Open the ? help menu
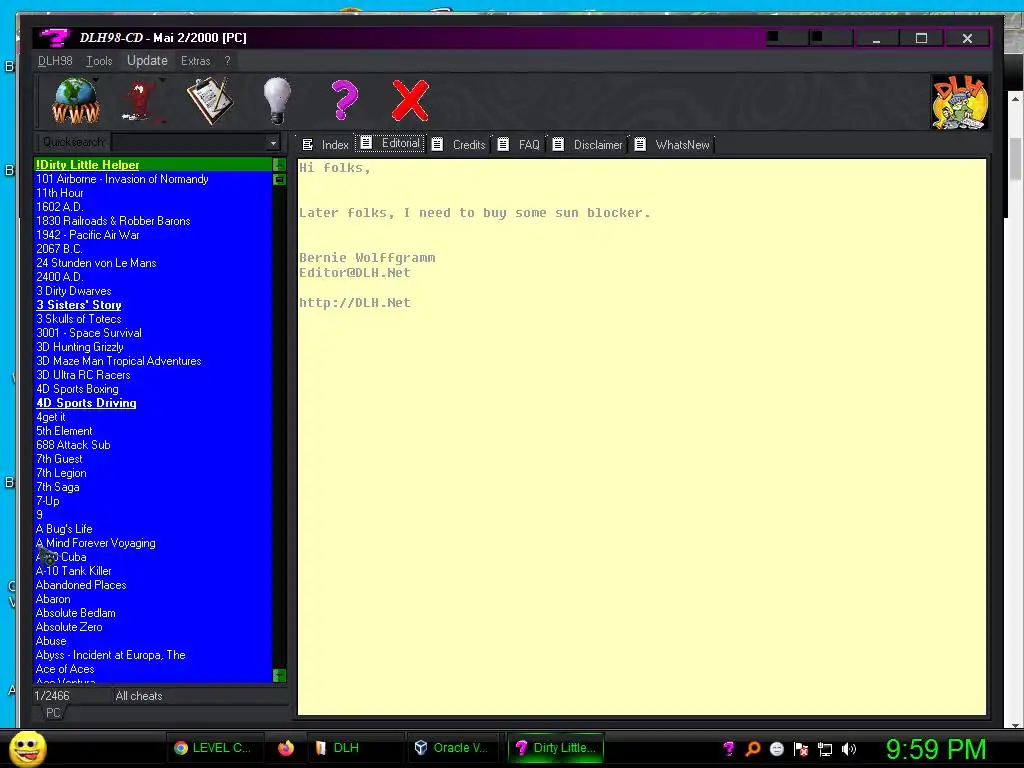Image resolution: width=1024 pixels, height=768 pixels. coord(227,61)
